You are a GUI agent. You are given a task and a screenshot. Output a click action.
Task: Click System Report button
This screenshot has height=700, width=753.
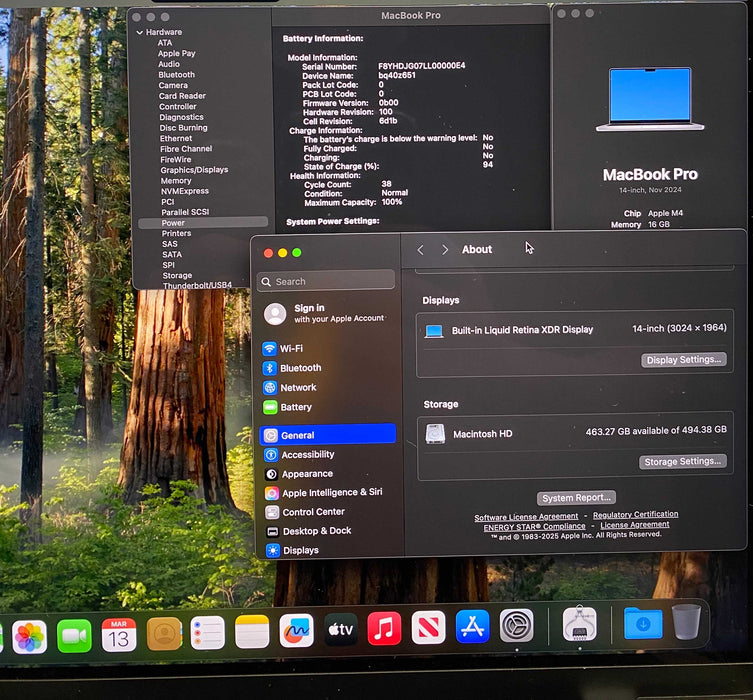[576, 498]
